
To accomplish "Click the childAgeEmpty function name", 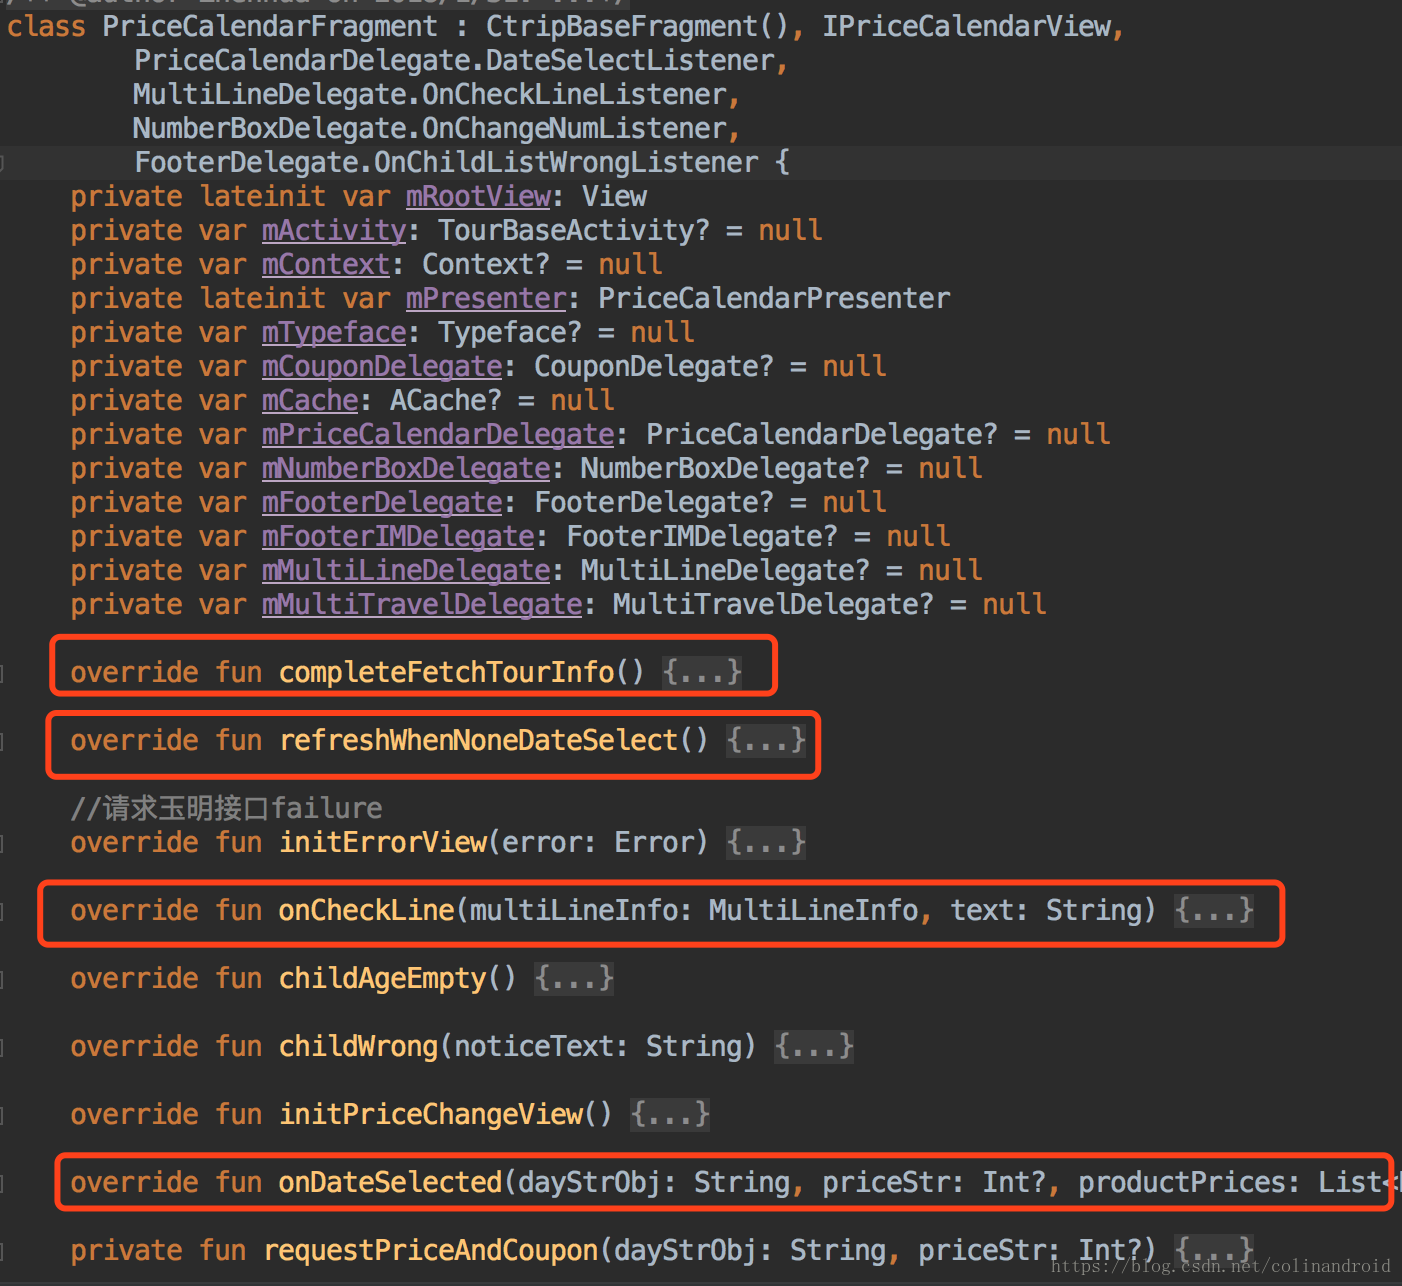I will coord(382,978).
